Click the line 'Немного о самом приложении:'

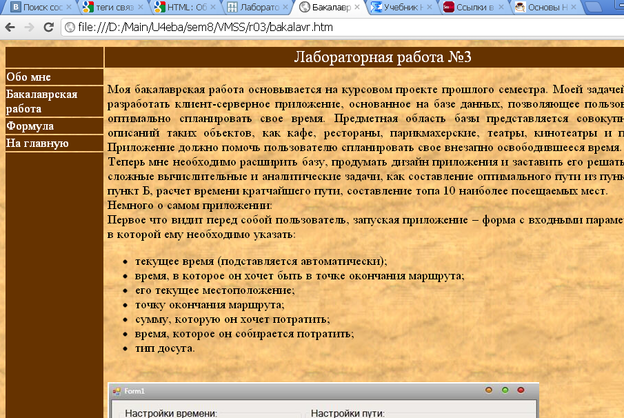190,205
